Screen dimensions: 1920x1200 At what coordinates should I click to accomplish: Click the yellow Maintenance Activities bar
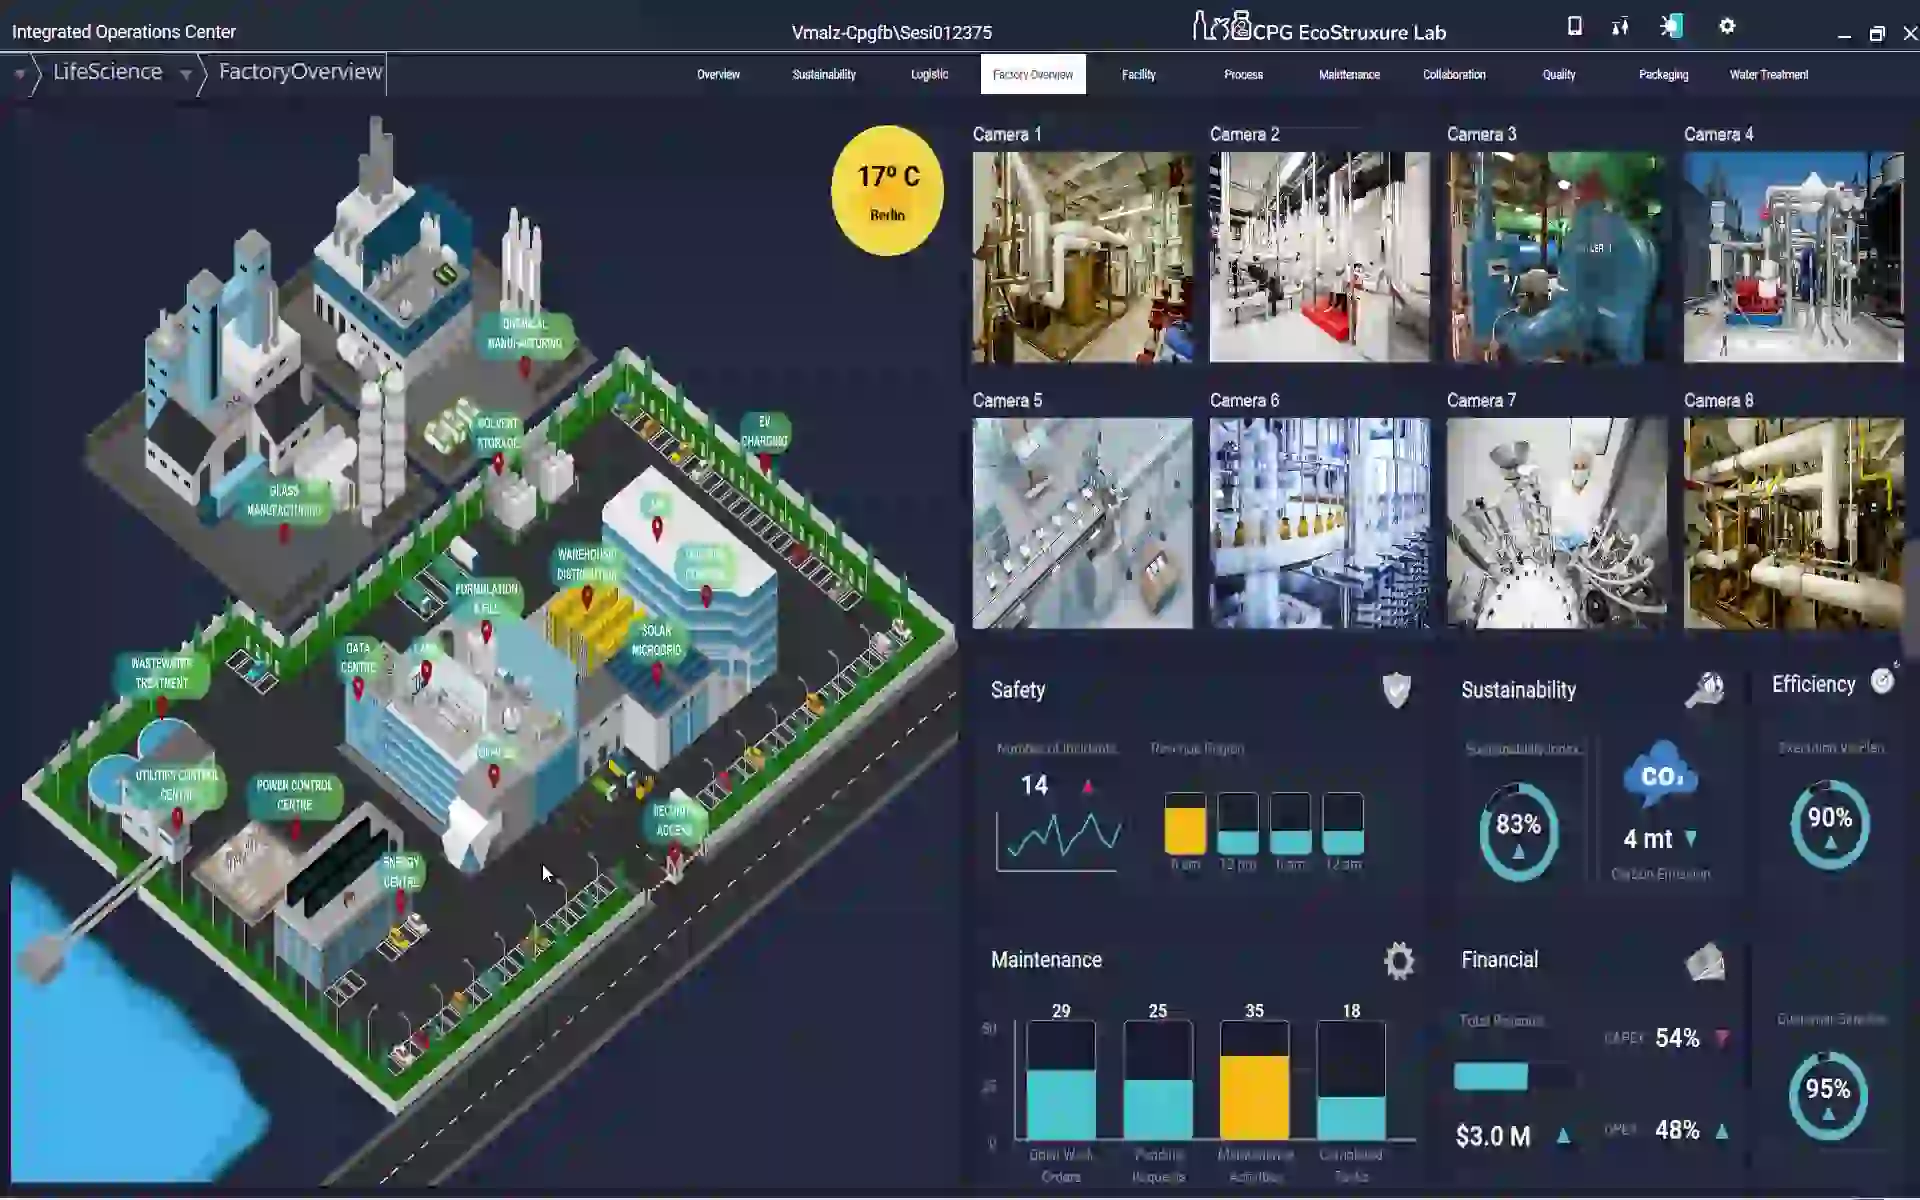point(1254,1097)
